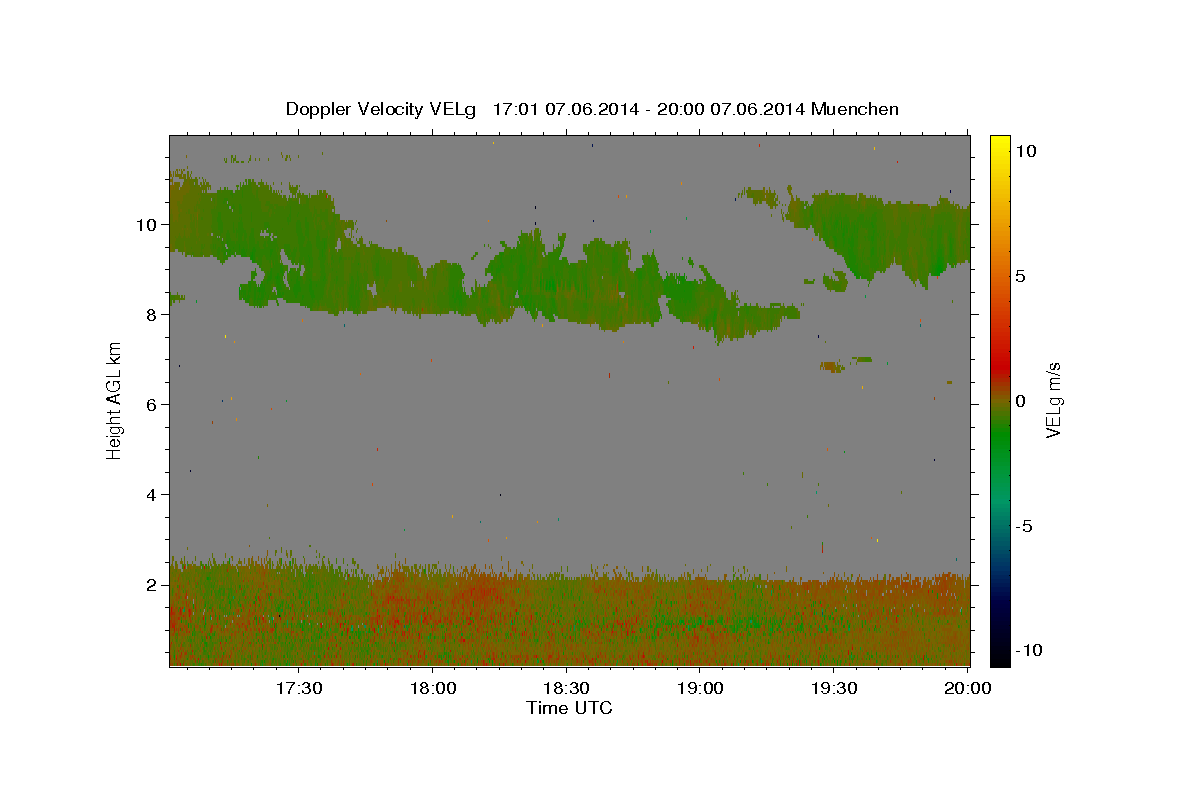Click the height tick label '4'
Viewport: 1200px width, 800px height.
tap(152, 495)
